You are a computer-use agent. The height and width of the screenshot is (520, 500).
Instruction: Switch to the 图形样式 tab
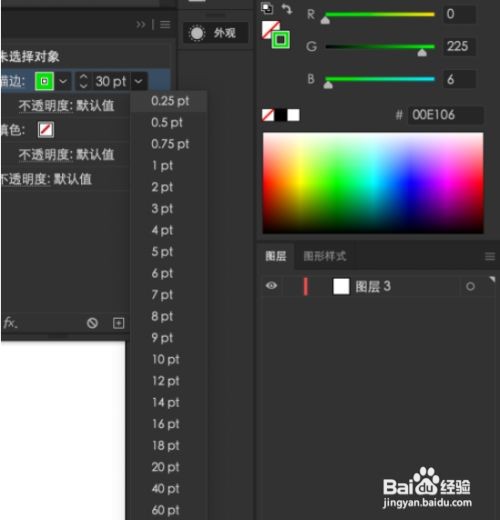click(325, 256)
